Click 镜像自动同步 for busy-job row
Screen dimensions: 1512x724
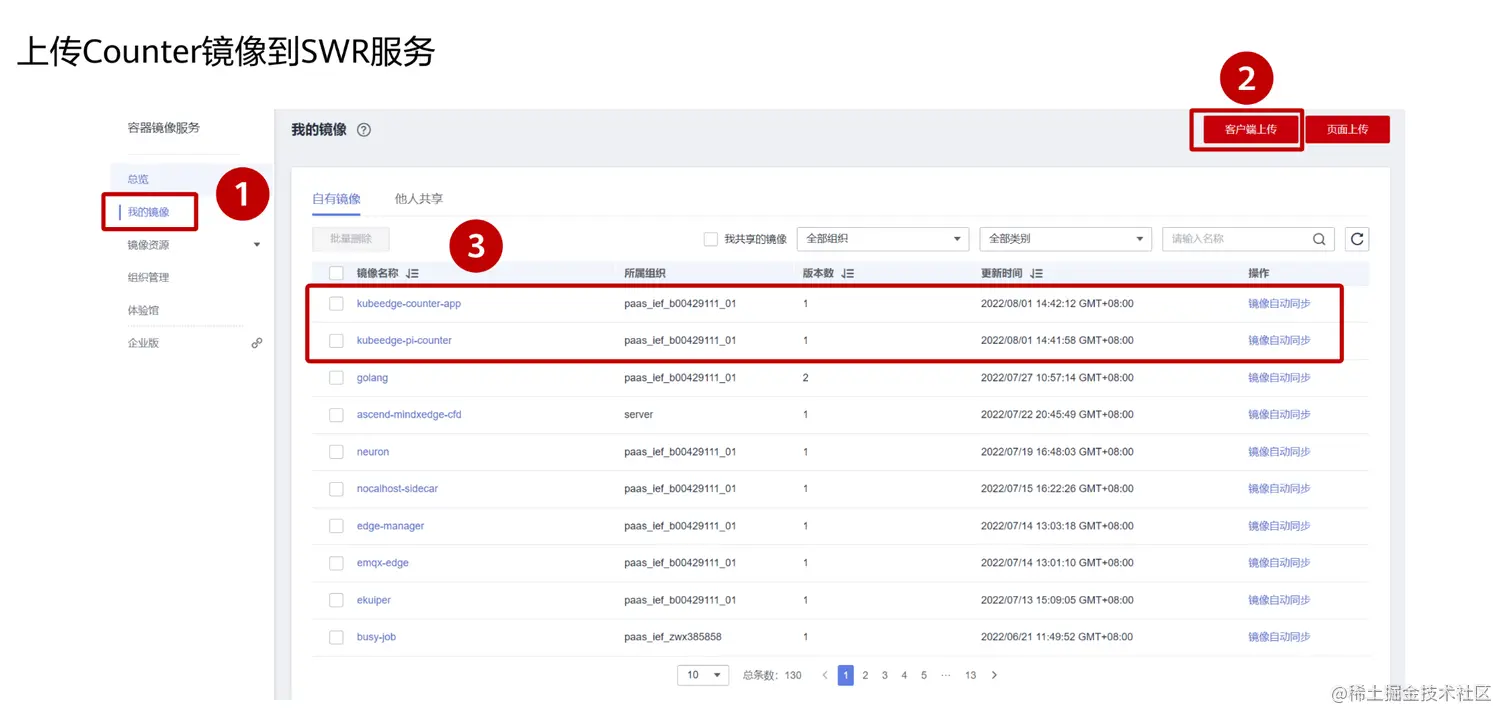(1279, 637)
